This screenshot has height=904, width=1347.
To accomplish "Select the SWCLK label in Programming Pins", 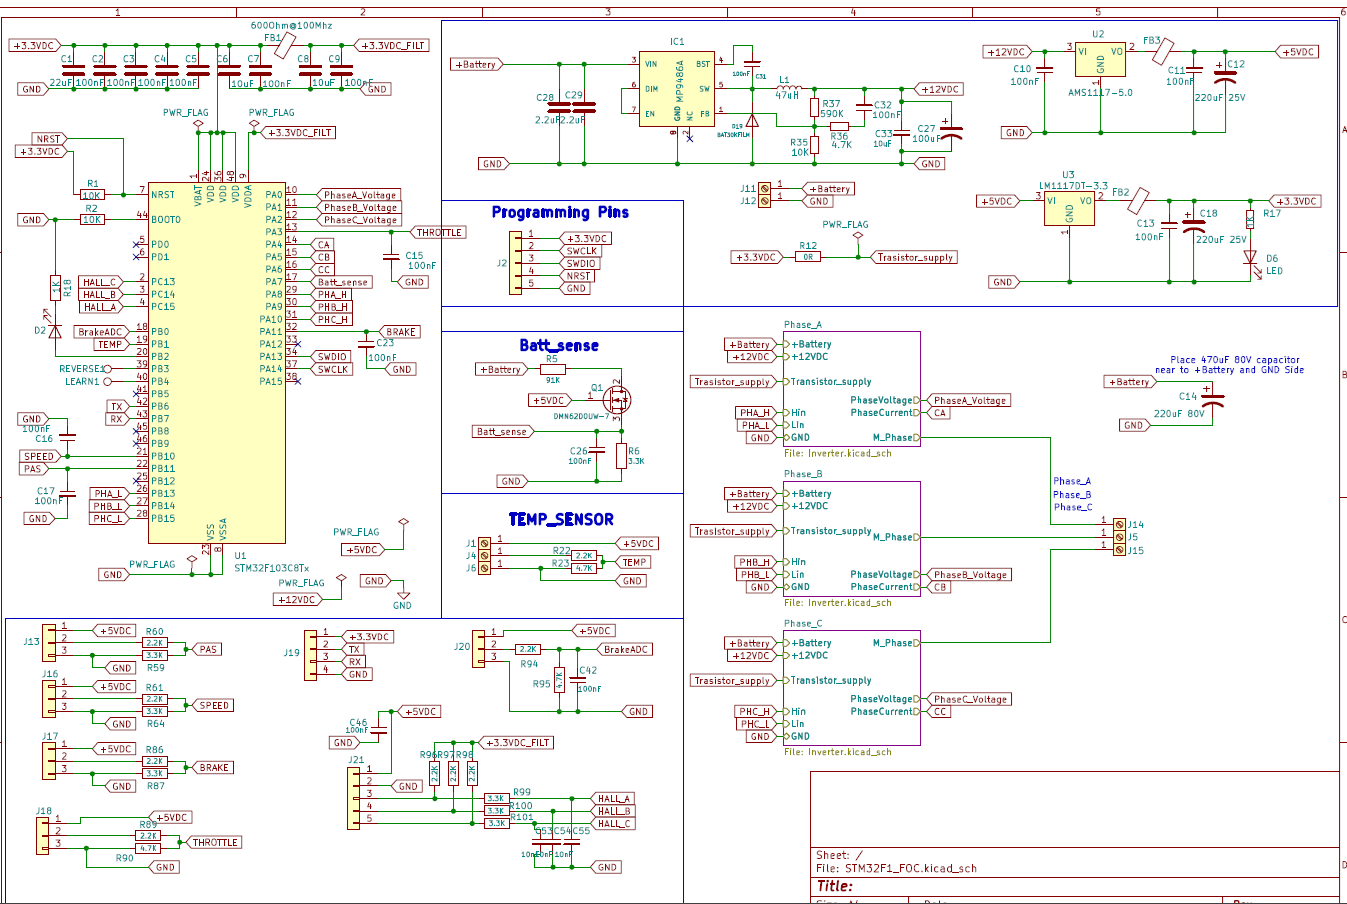I will coord(581,251).
